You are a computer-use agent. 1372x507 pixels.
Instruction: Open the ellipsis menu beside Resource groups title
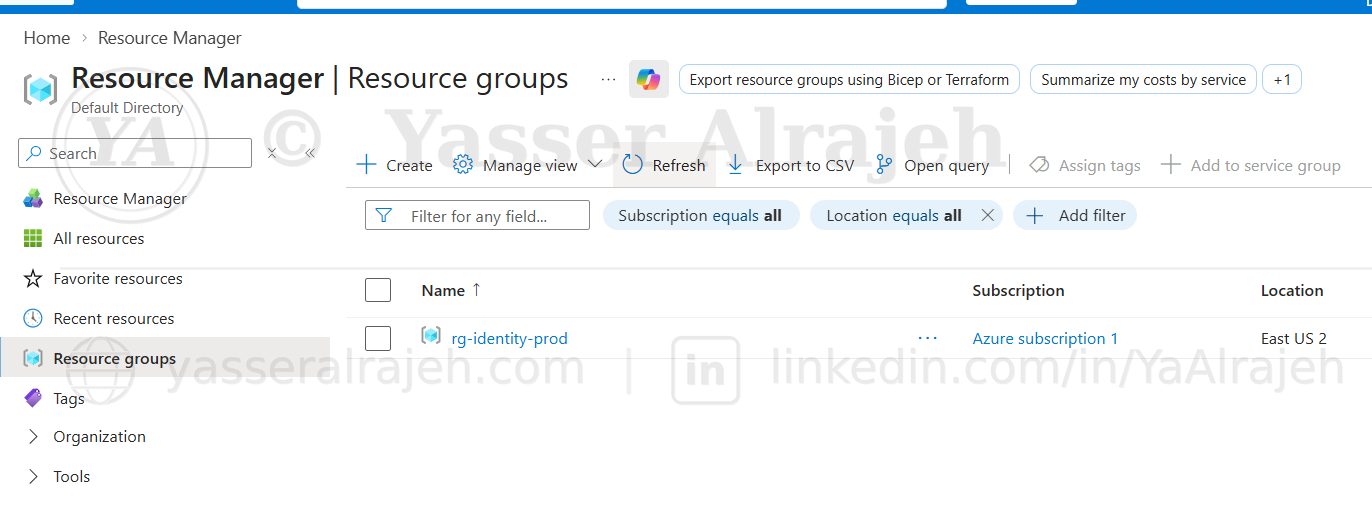tap(608, 79)
